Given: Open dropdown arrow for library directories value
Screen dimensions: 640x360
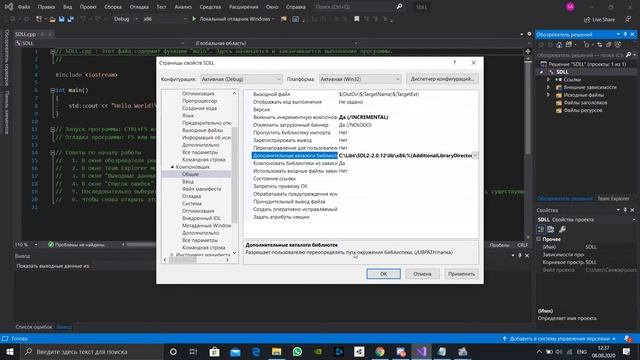Looking at the screenshot, I should pyautogui.click(x=475, y=156).
